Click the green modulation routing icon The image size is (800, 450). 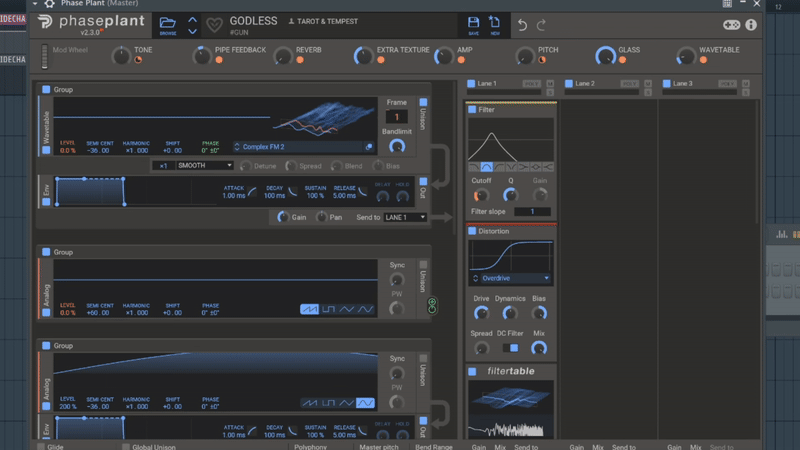tap(432, 305)
